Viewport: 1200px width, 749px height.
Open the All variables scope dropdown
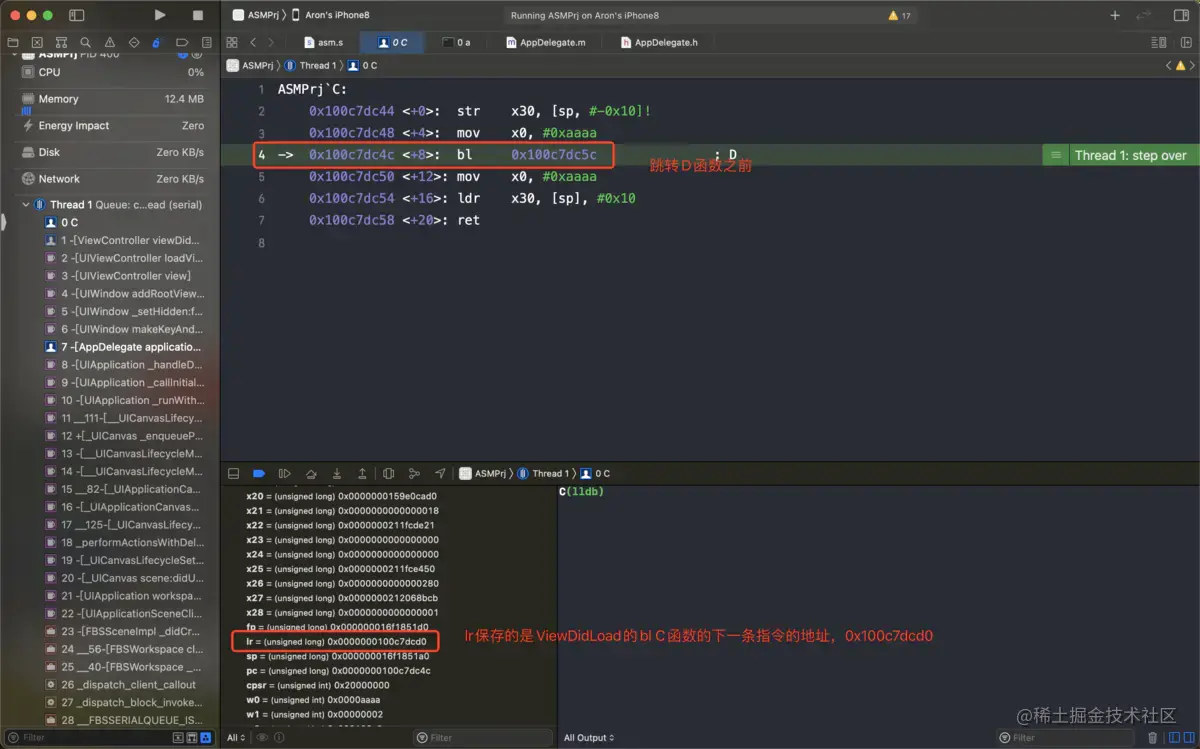(x=236, y=738)
